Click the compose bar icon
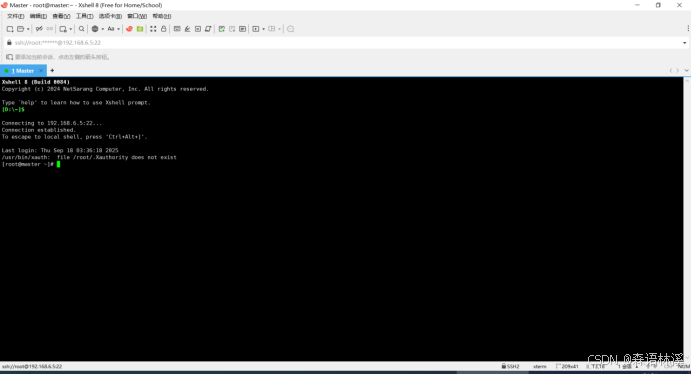The width and height of the screenshot is (692, 374). point(242,29)
